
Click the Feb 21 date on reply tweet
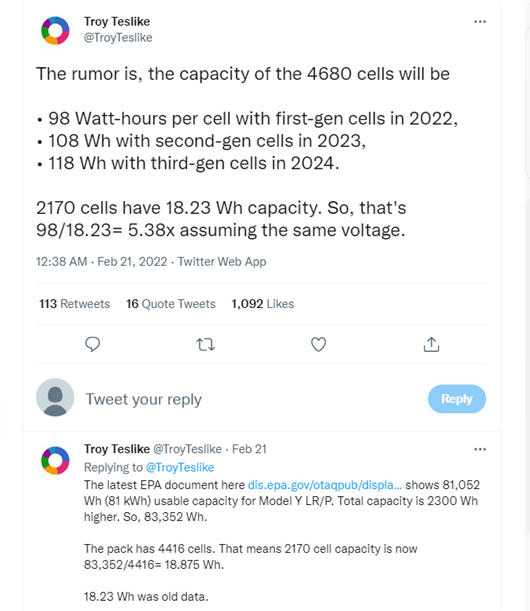249,449
